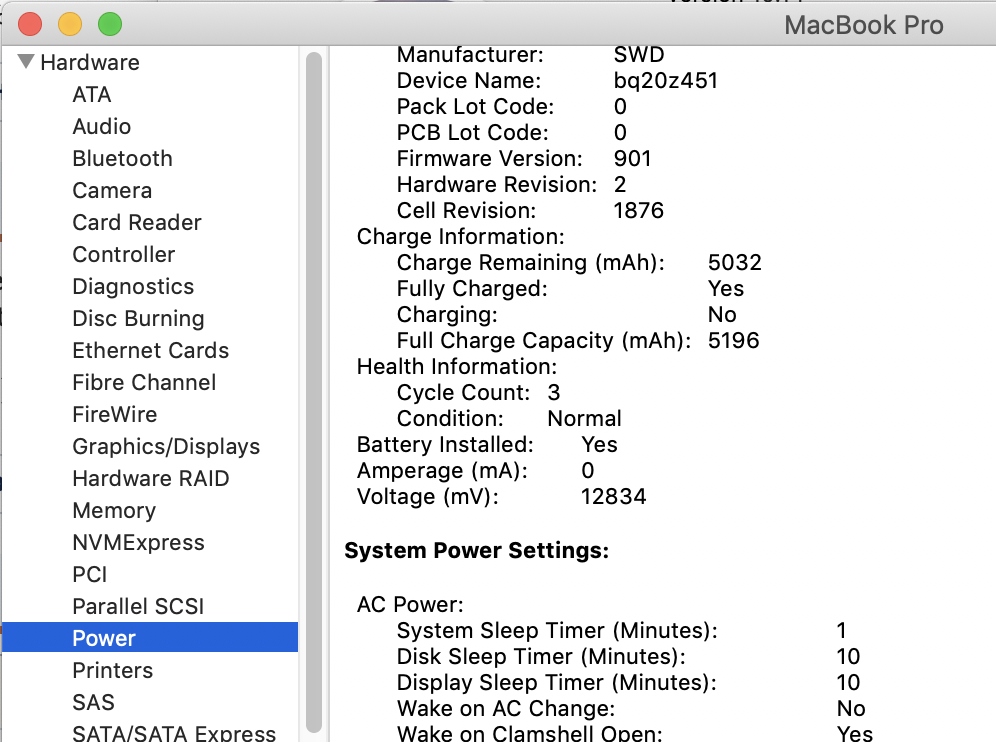Click the green zoom window button
This screenshot has width=996, height=742.
pos(109,24)
